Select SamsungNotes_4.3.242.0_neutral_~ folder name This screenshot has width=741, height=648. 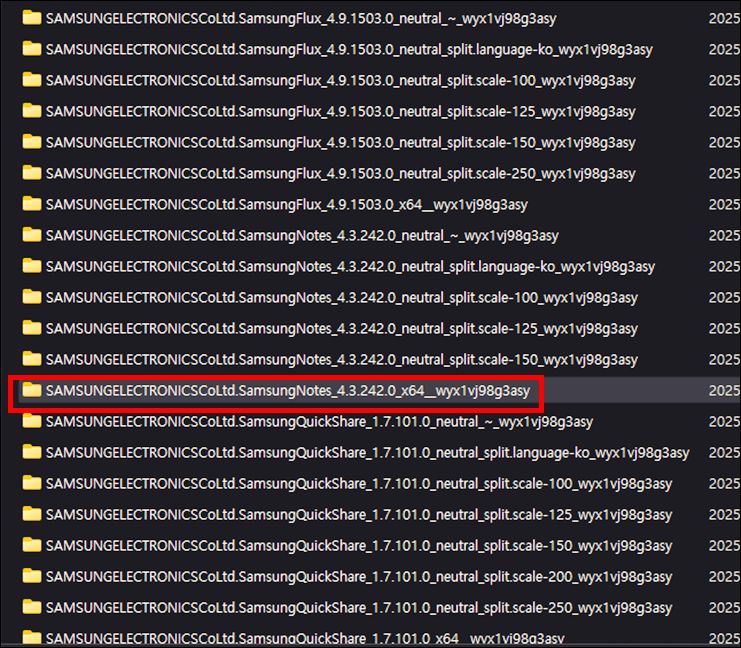click(302, 236)
